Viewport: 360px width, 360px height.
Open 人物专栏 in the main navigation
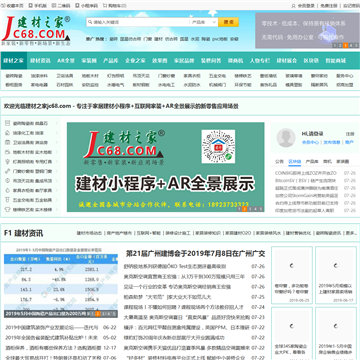[260, 61]
